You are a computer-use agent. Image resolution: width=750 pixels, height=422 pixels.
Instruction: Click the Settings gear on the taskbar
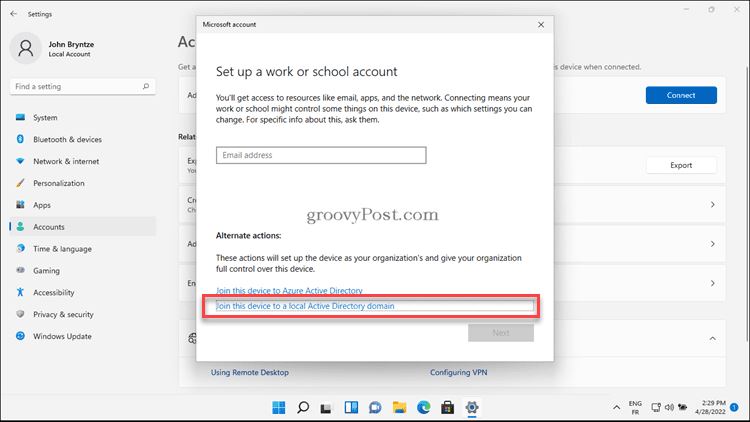click(x=472, y=407)
